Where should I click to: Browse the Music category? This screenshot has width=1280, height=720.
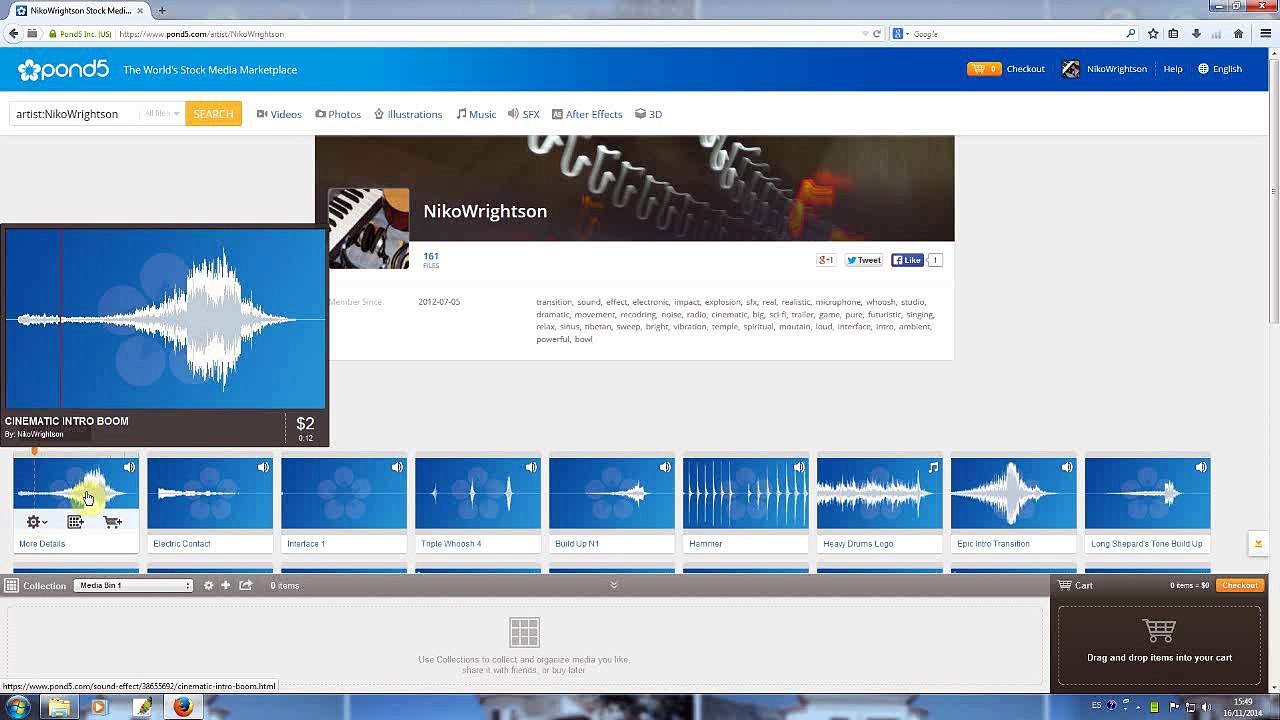coord(476,114)
